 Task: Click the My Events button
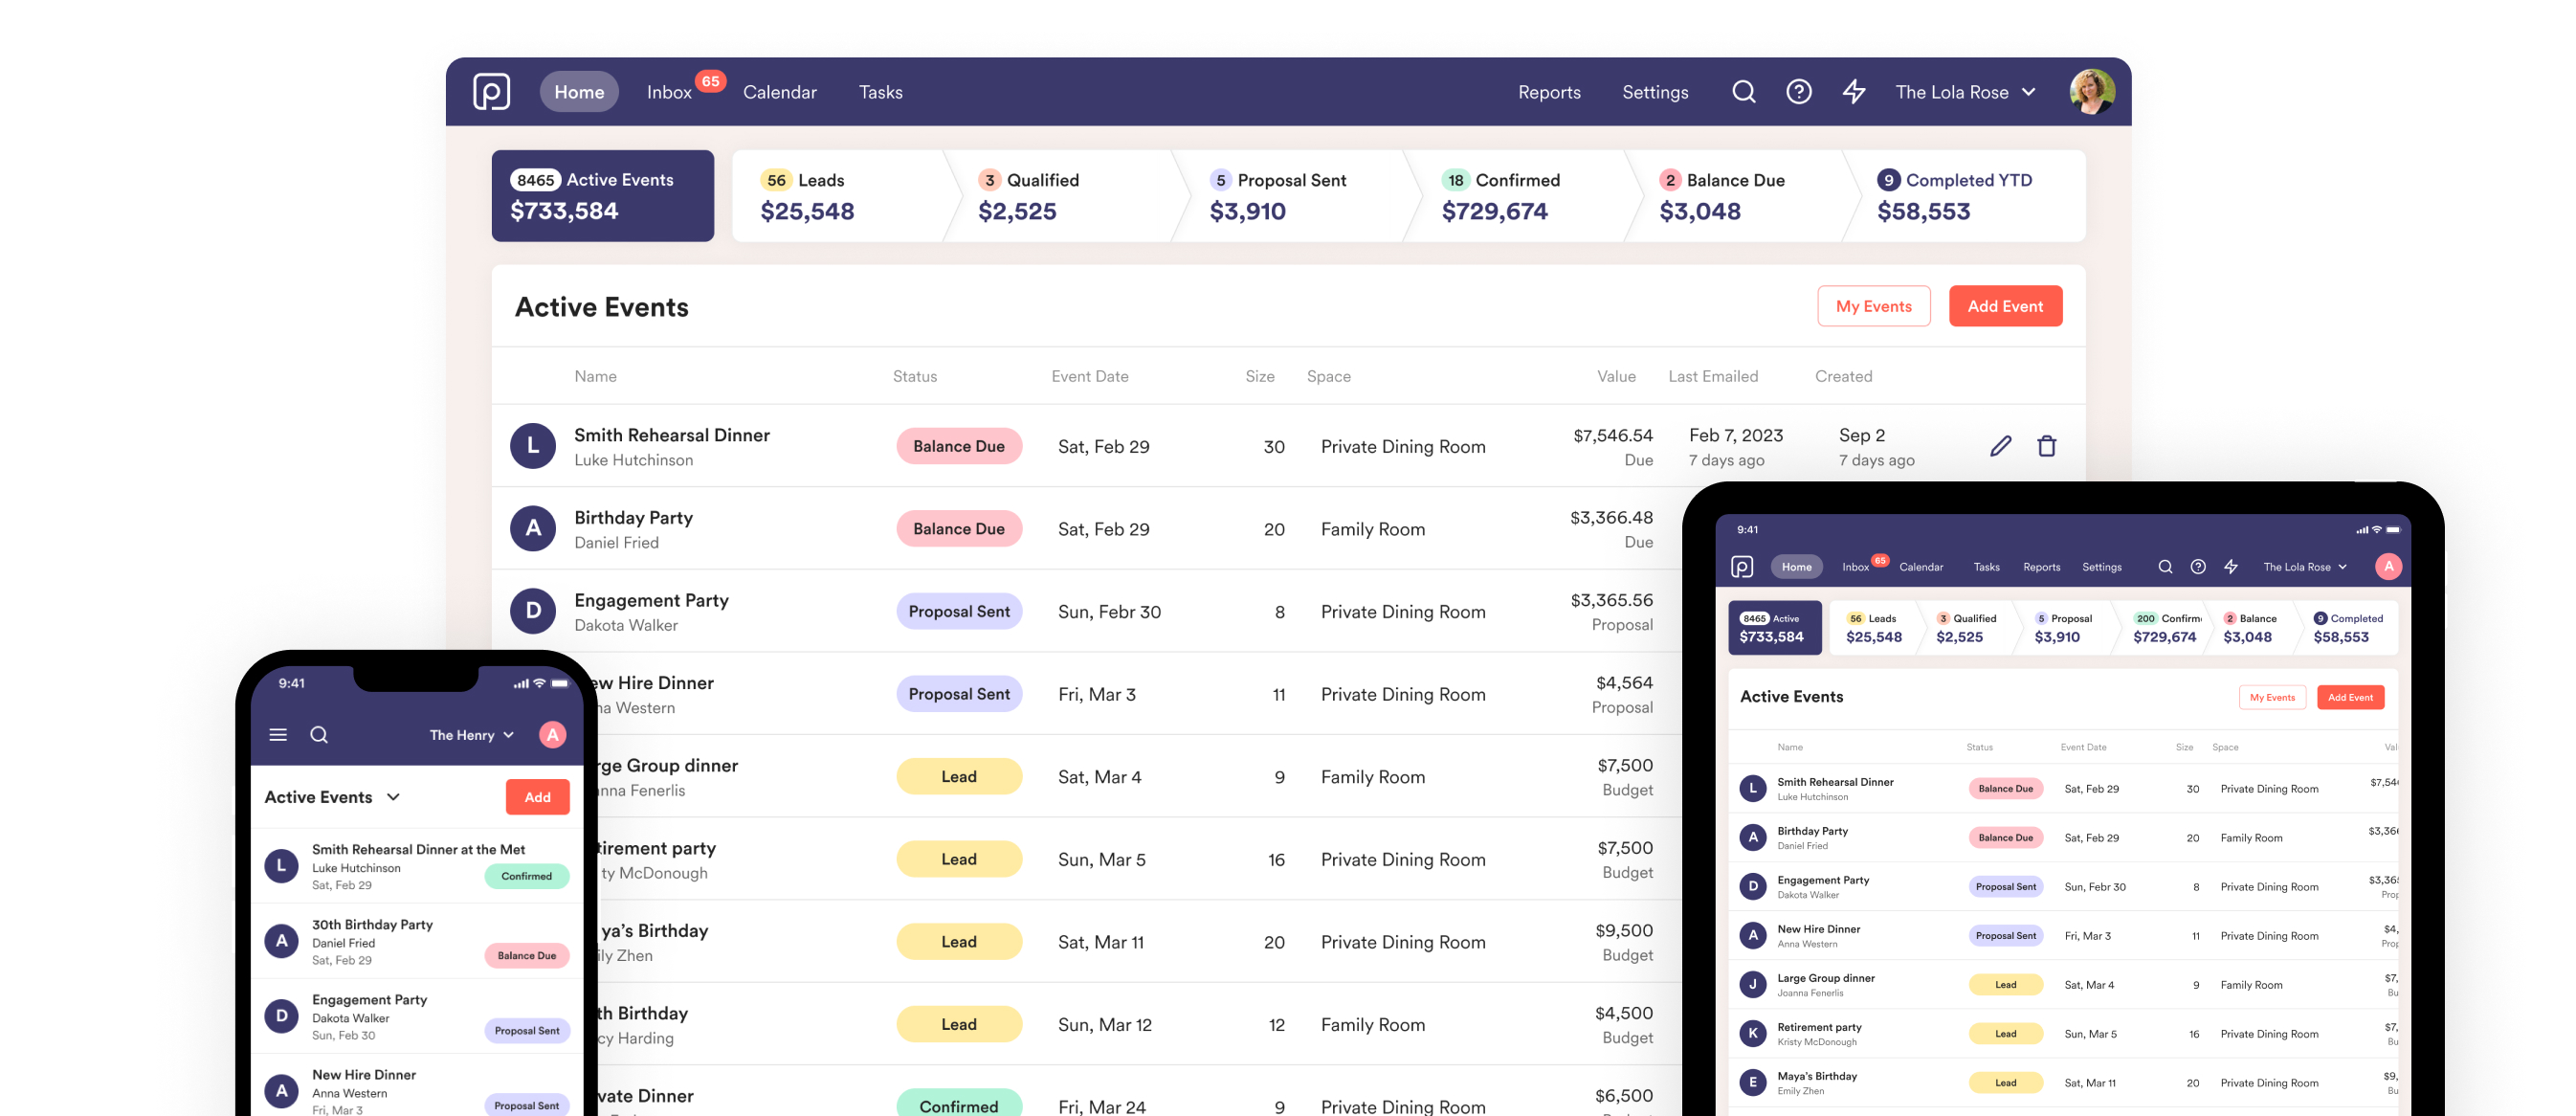click(1872, 306)
